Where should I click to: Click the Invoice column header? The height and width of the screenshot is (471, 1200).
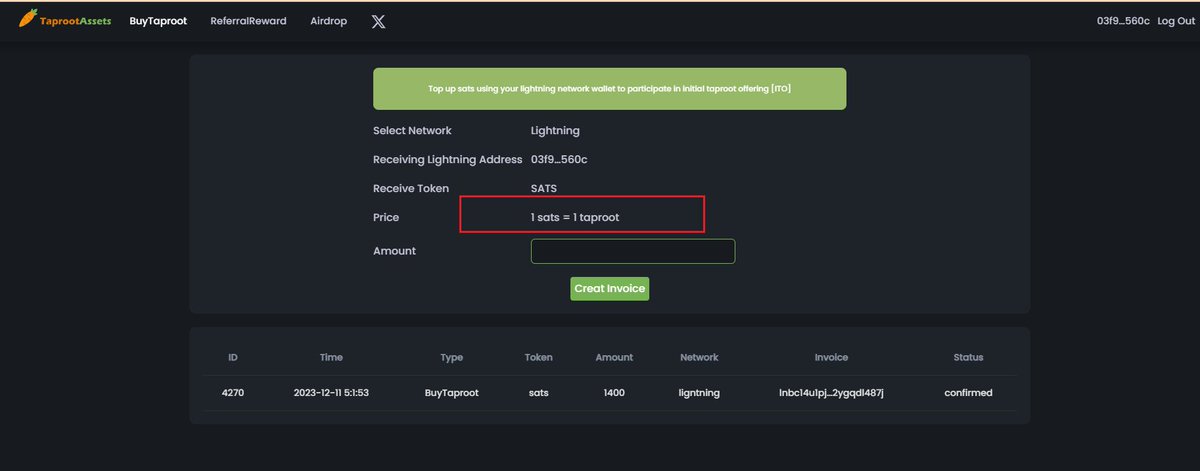[x=831, y=357]
